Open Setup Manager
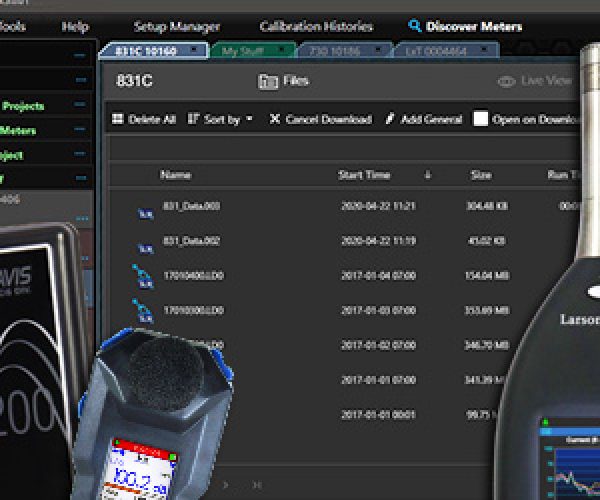This screenshot has width=600, height=500. pos(177,26)
